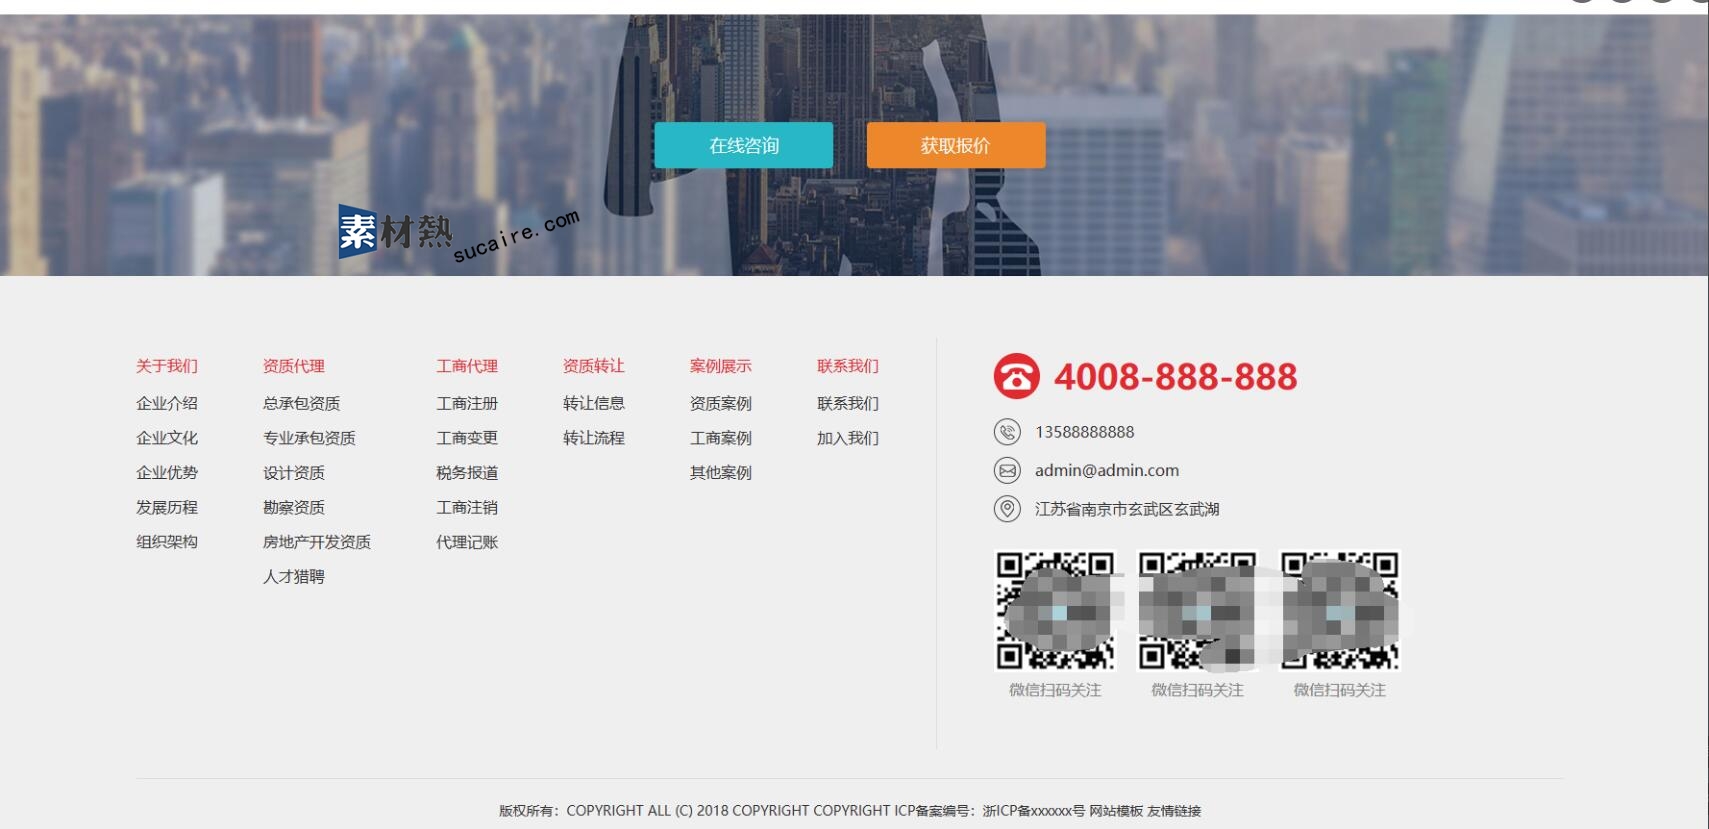Click the phone number 13588888888
The width and height of the screenshot is (1709, 829).
point(1084,432)
